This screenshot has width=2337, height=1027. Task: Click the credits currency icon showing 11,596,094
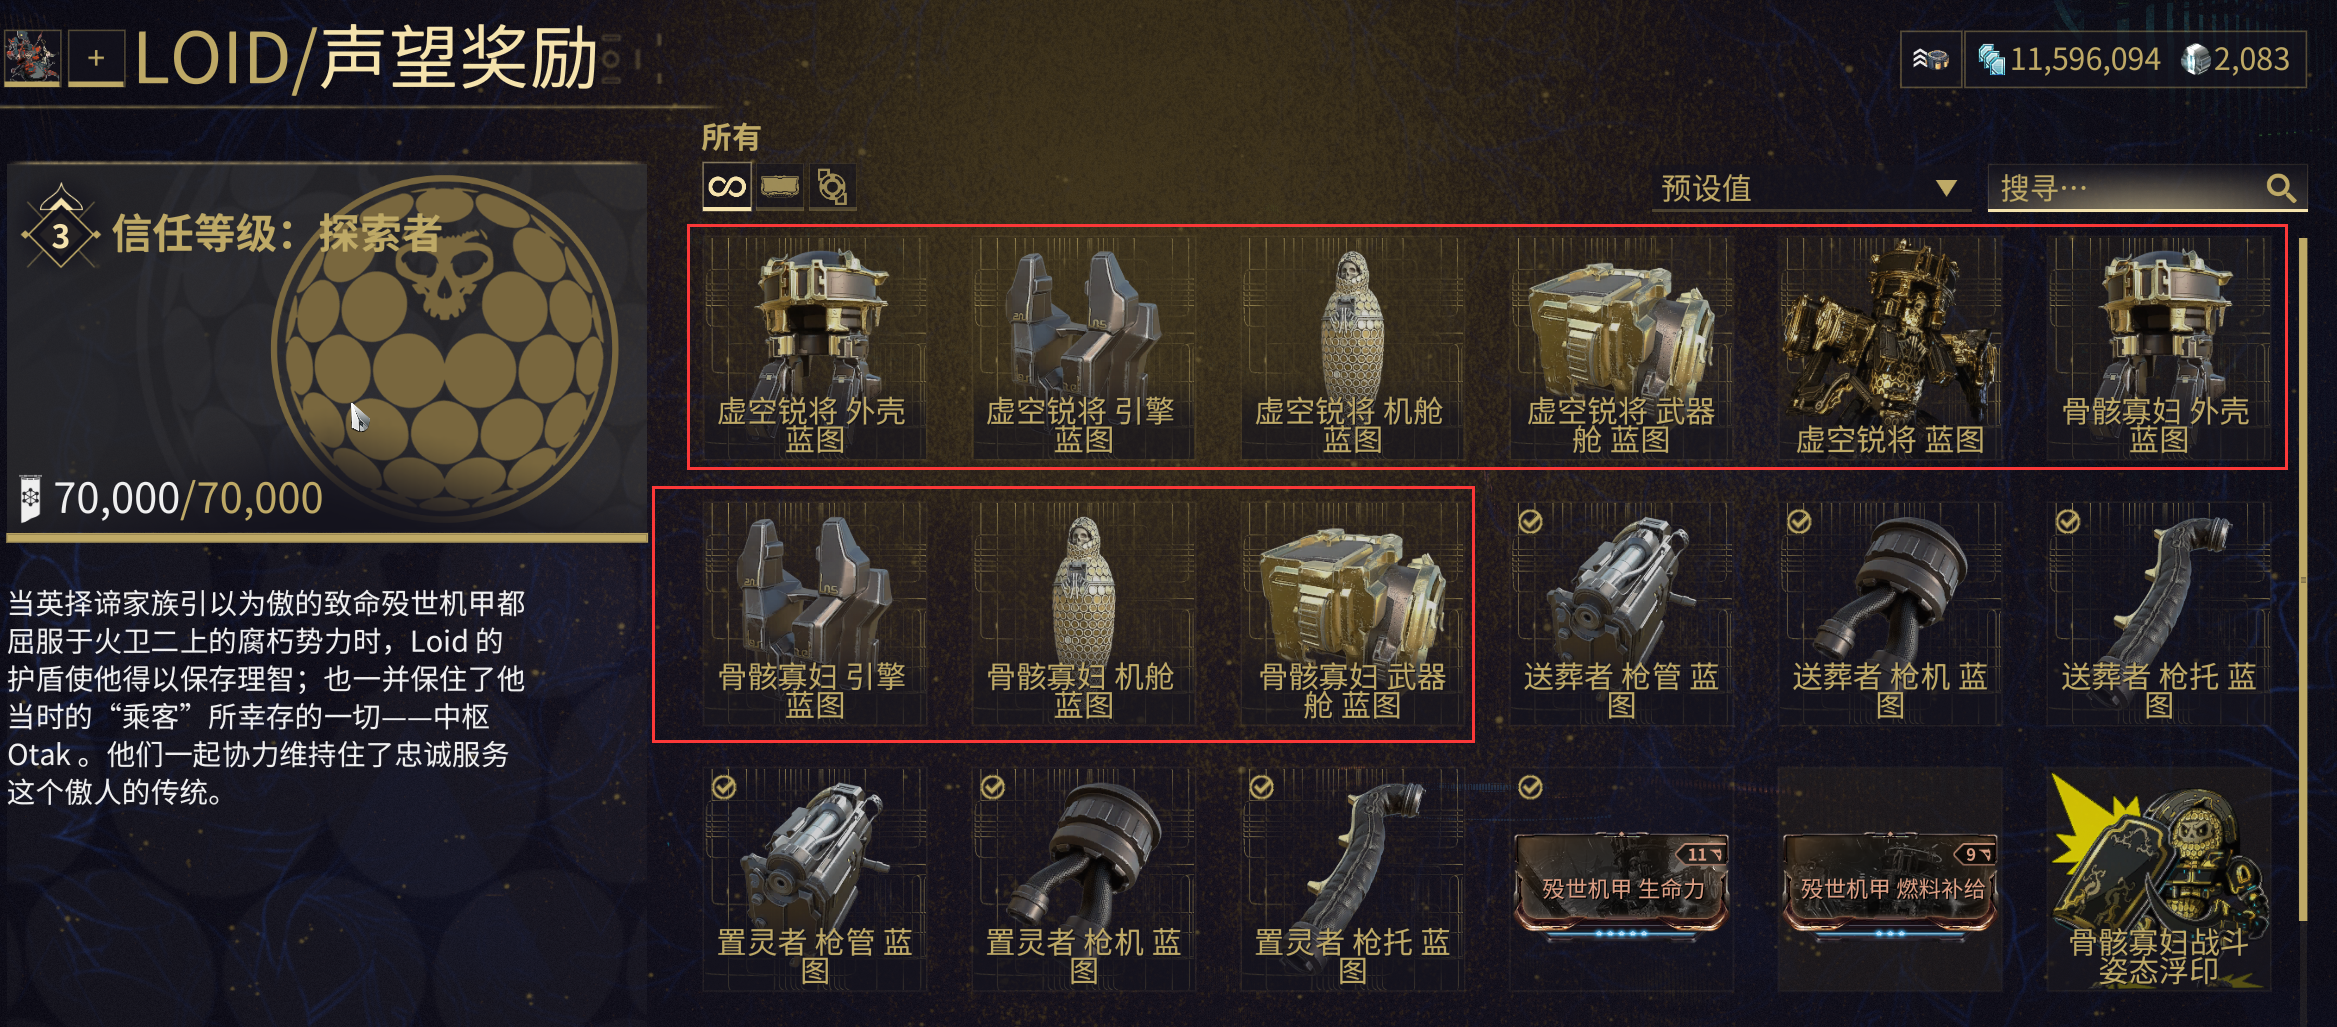pyautogui.click(x=1991, y=60)
